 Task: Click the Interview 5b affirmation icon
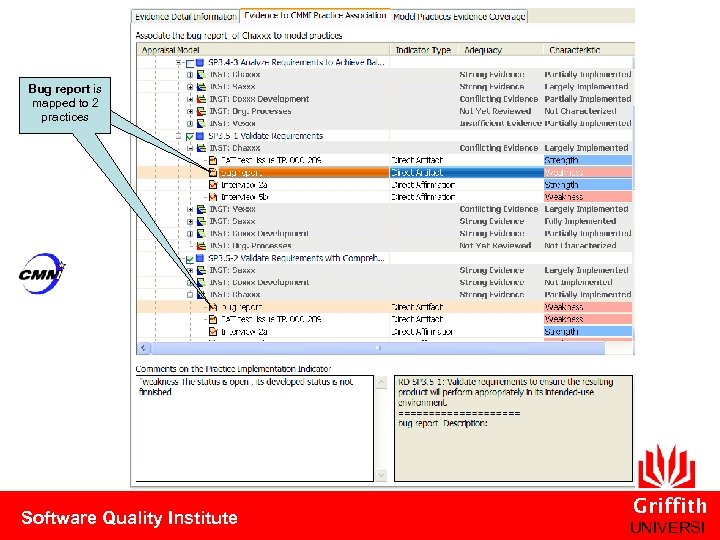tap(213, 197)
